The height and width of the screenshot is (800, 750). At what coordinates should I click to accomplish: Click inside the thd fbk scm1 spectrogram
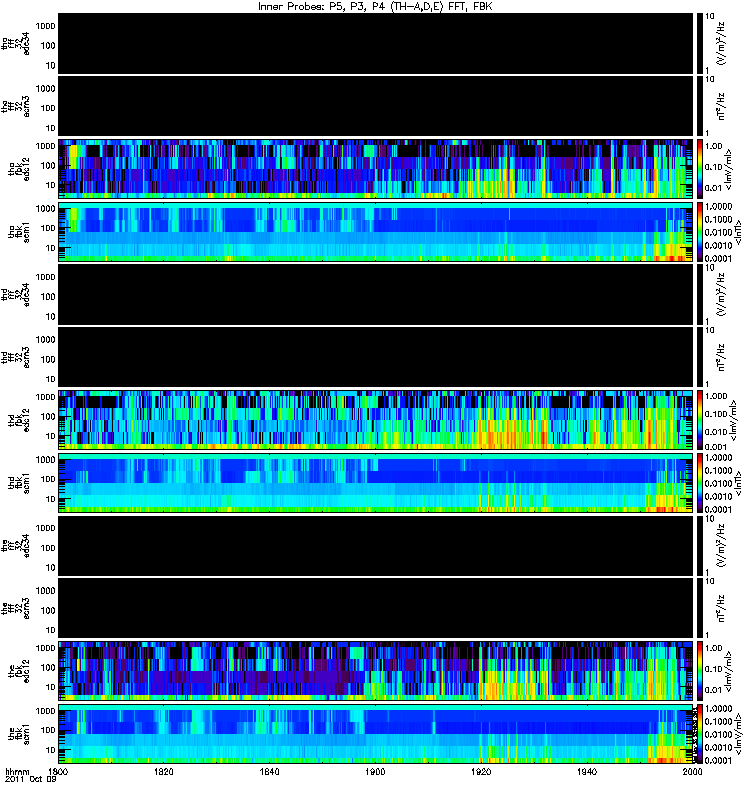coord(376,483)
